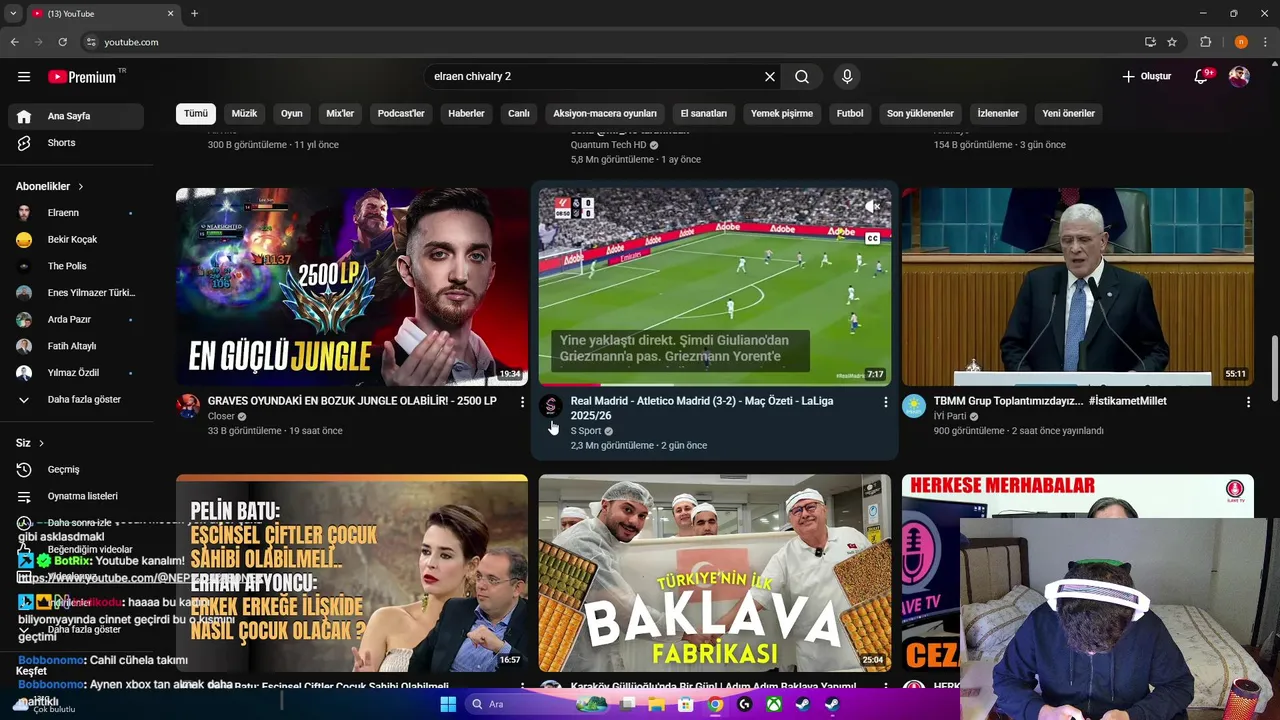1280x720 pixels.
Task: Select the Yemek pişirme chip
Action: pos(782,114)
